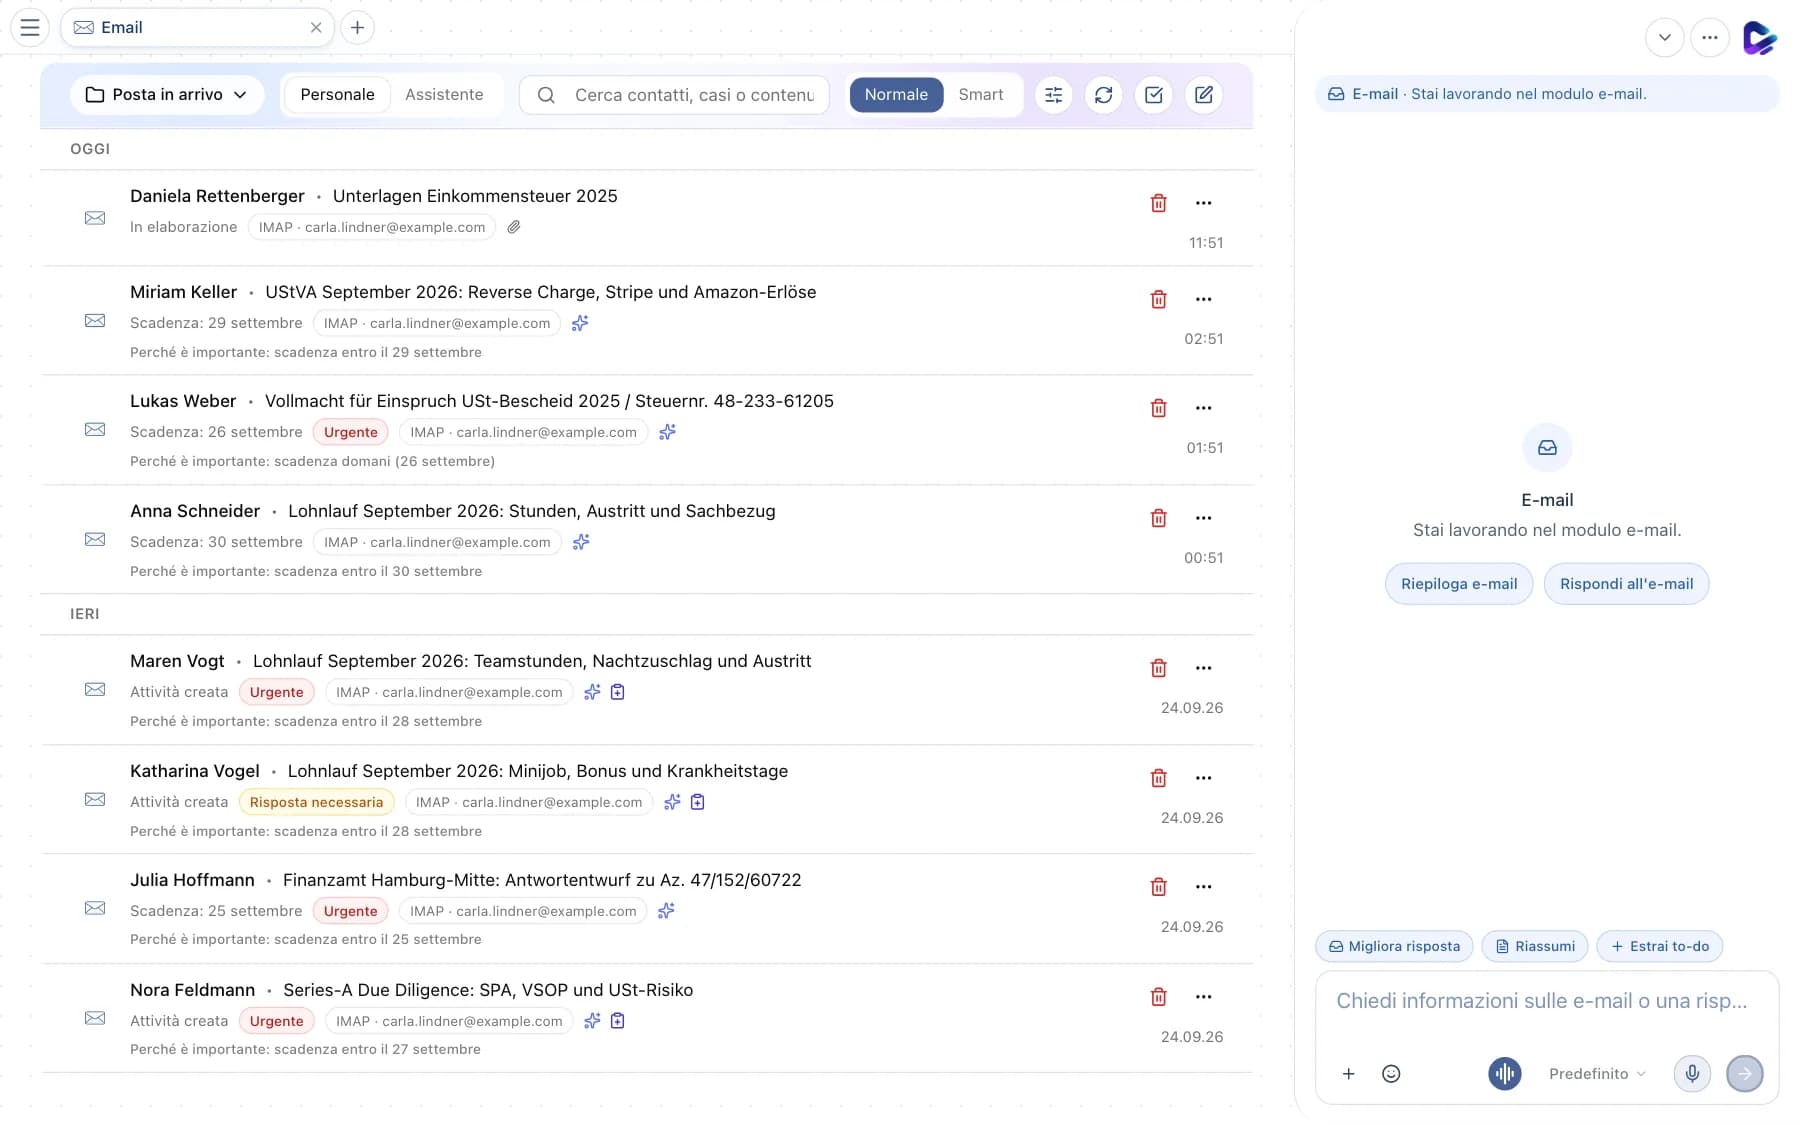
Task: Add a new tab with plus icon
Action: tap(357, 27)
